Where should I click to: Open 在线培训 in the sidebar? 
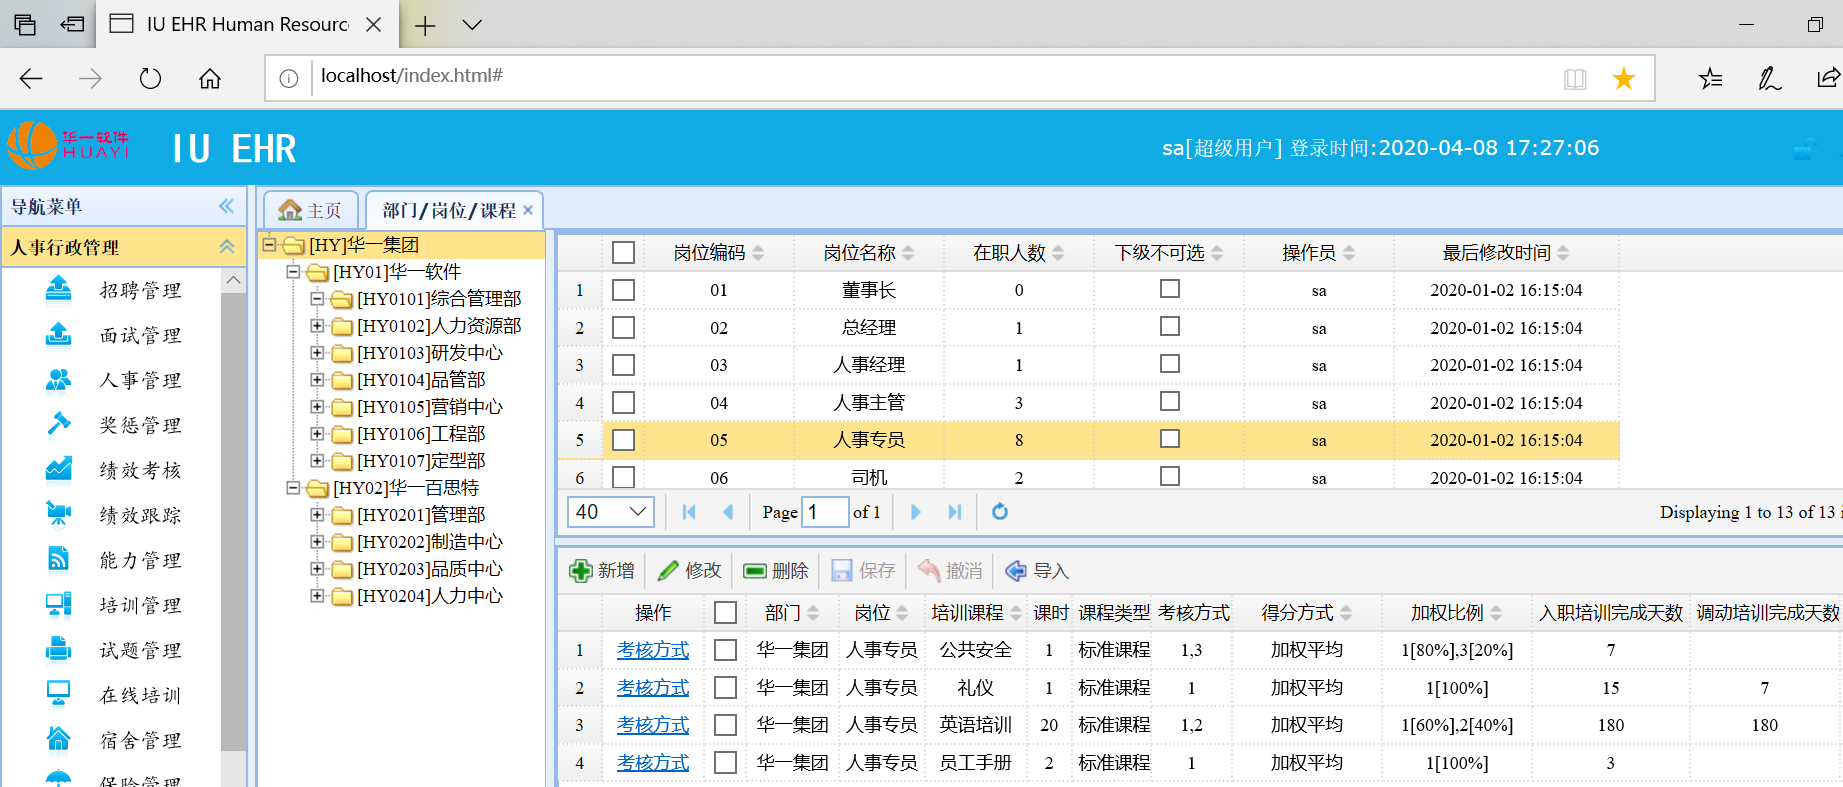click(140, 695)
